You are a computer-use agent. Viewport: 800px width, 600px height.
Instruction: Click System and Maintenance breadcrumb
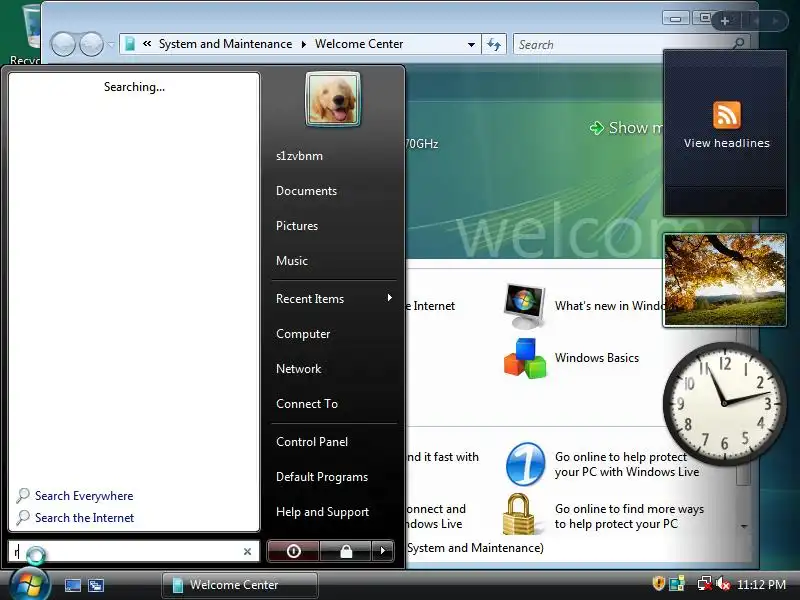(226, 44)
